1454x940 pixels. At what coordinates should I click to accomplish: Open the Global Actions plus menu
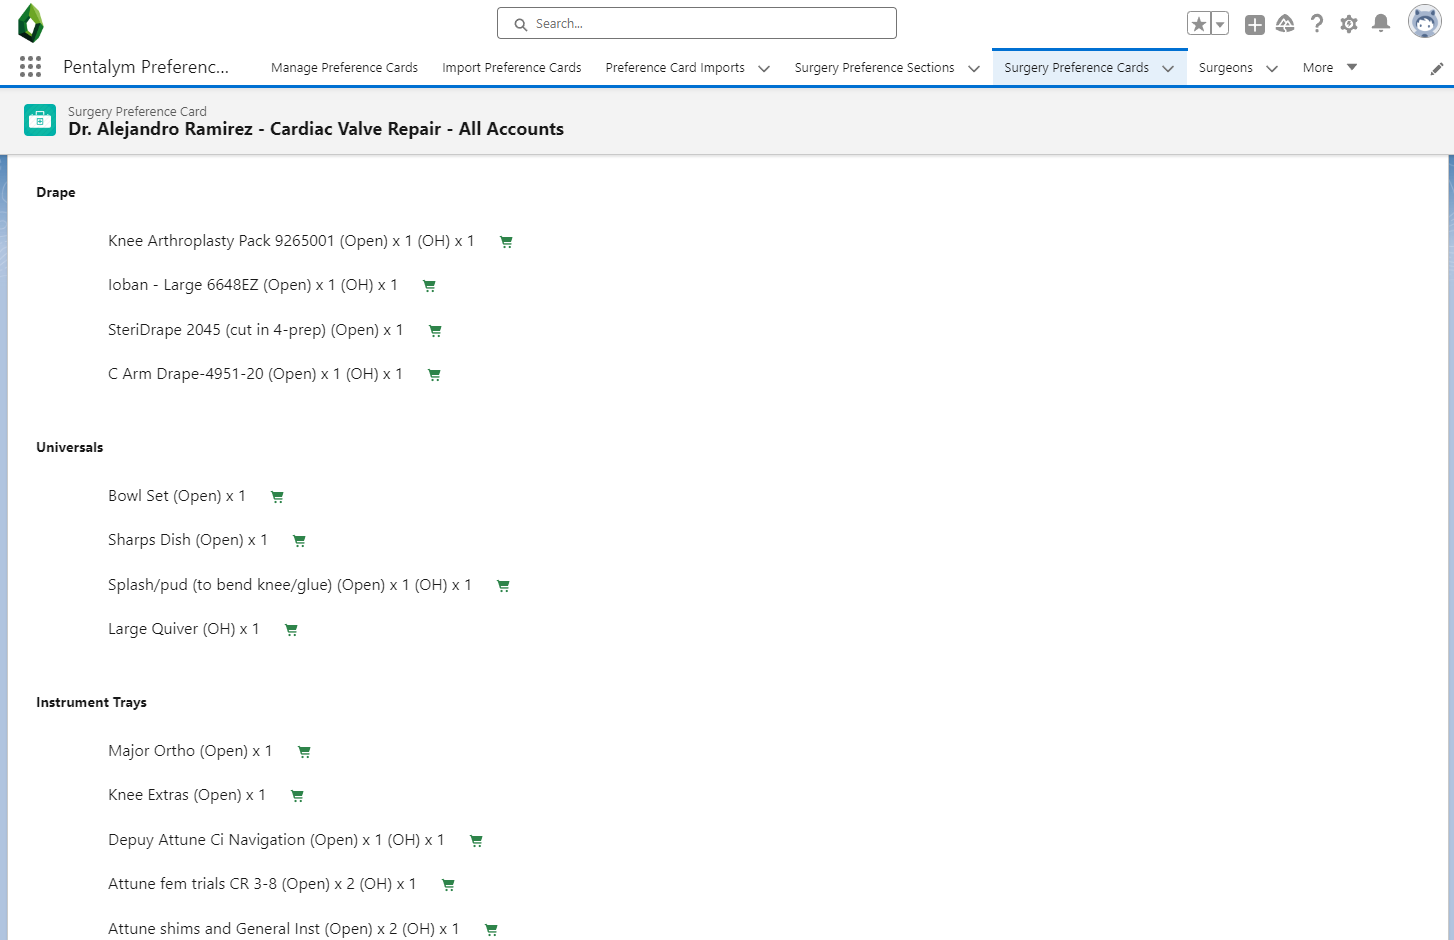click(x=1254, y=24)
